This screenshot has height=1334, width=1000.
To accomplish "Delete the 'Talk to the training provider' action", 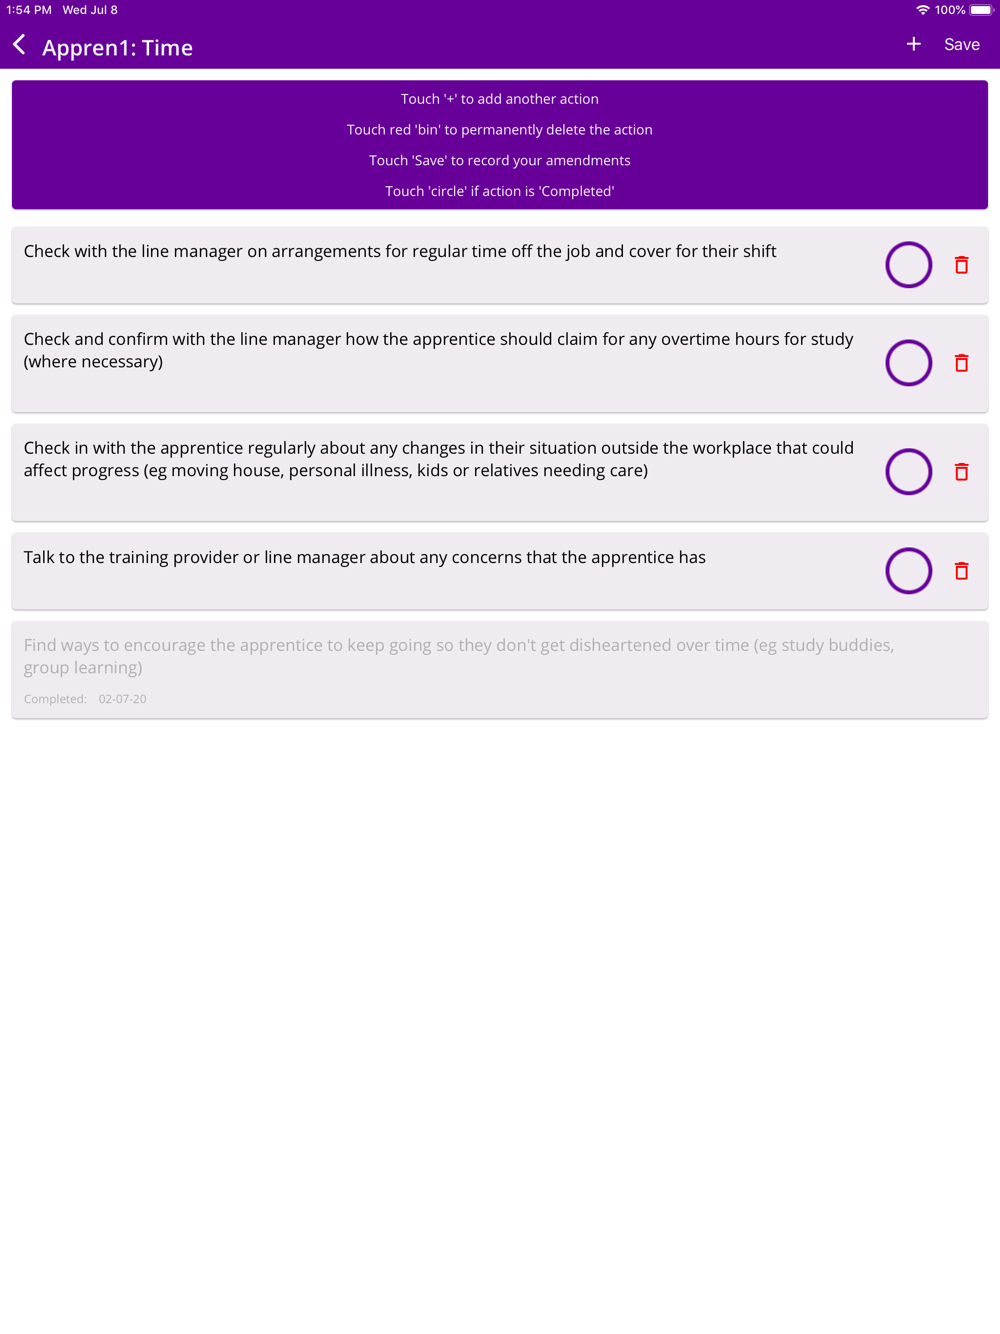I will pos(961,571).
